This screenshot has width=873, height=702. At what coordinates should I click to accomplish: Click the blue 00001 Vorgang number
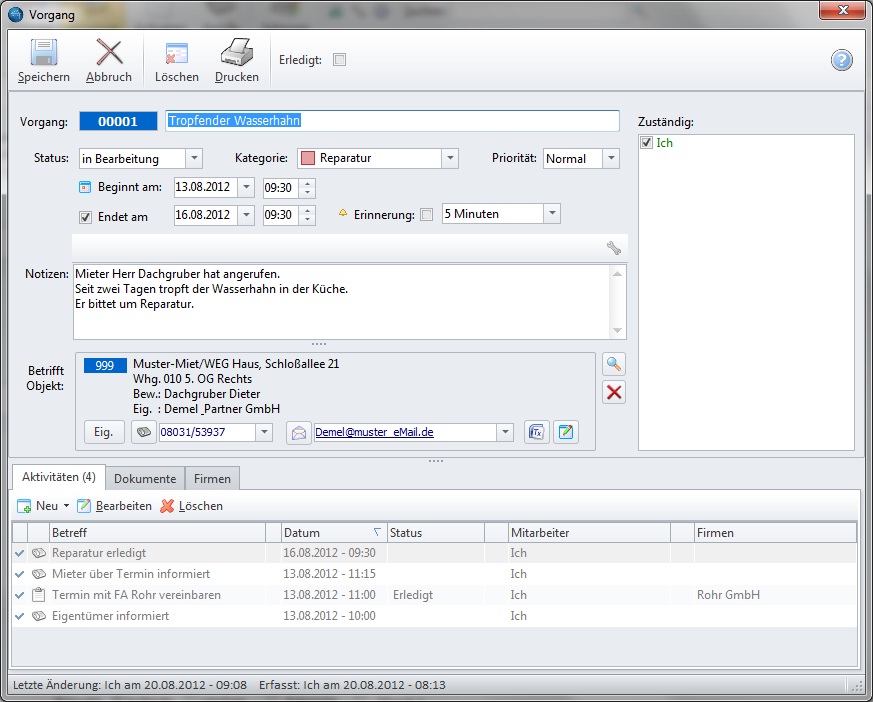point(118,121)
